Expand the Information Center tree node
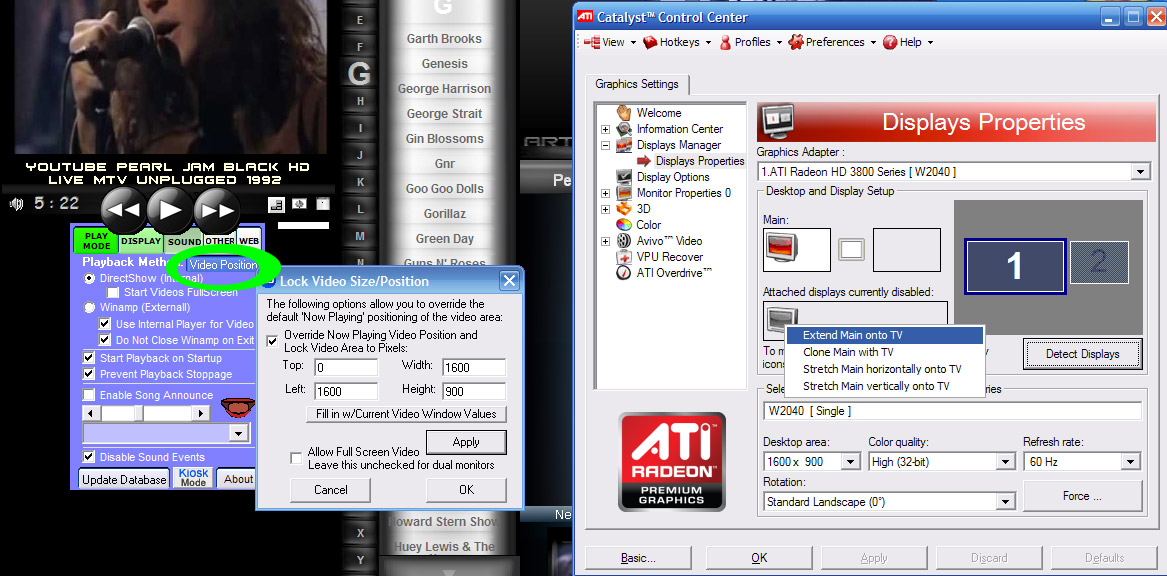 (x=606, y=129)
